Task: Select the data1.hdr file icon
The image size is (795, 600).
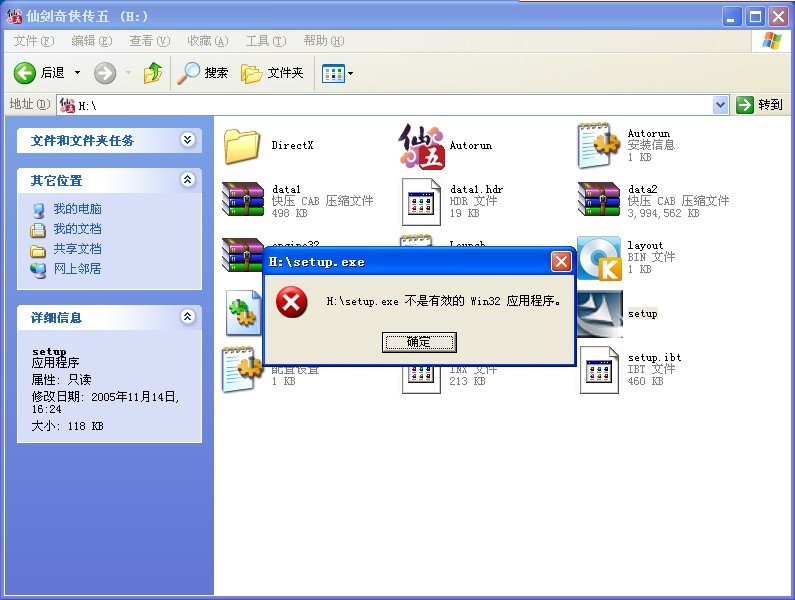Action: tap(421, 202)
